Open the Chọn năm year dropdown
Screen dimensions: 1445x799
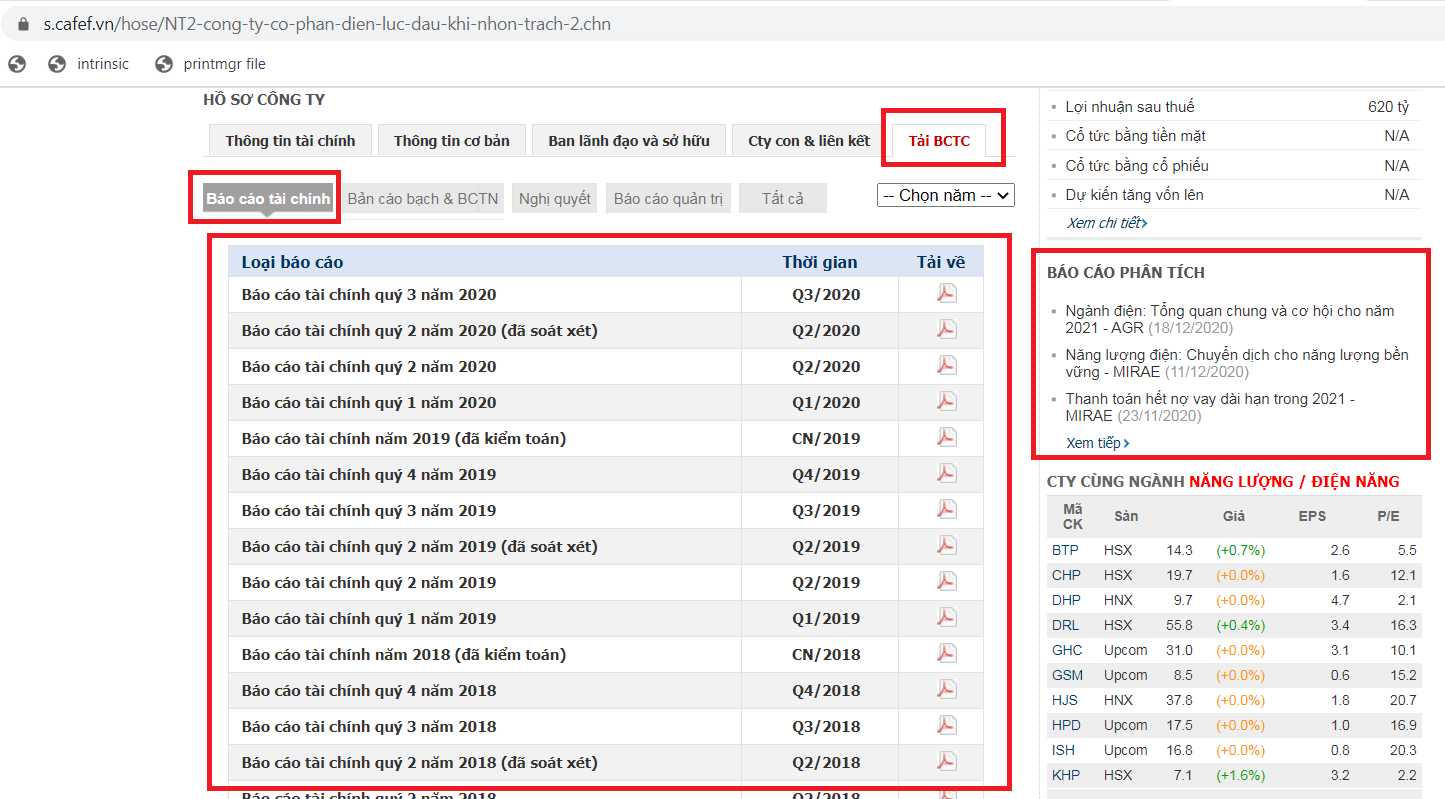point(945,196)
